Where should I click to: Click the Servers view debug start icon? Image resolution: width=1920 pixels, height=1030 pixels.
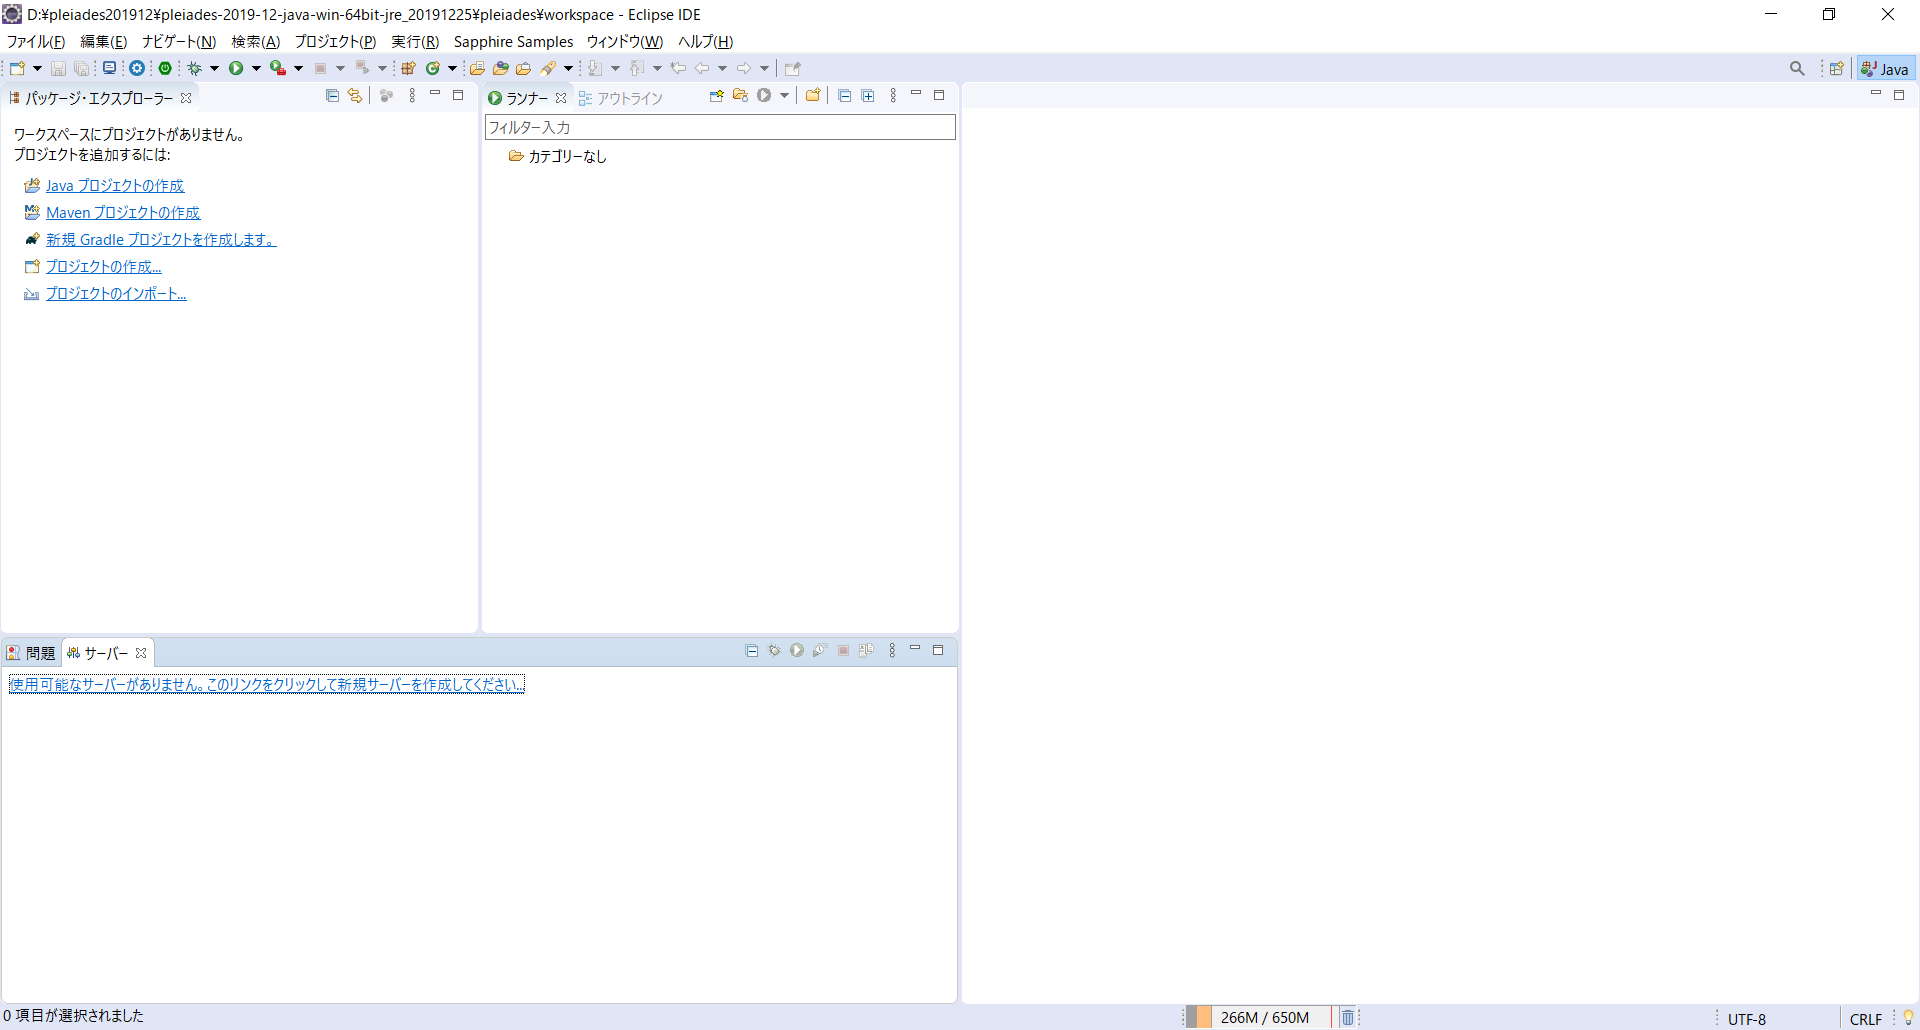click(774, 651)
